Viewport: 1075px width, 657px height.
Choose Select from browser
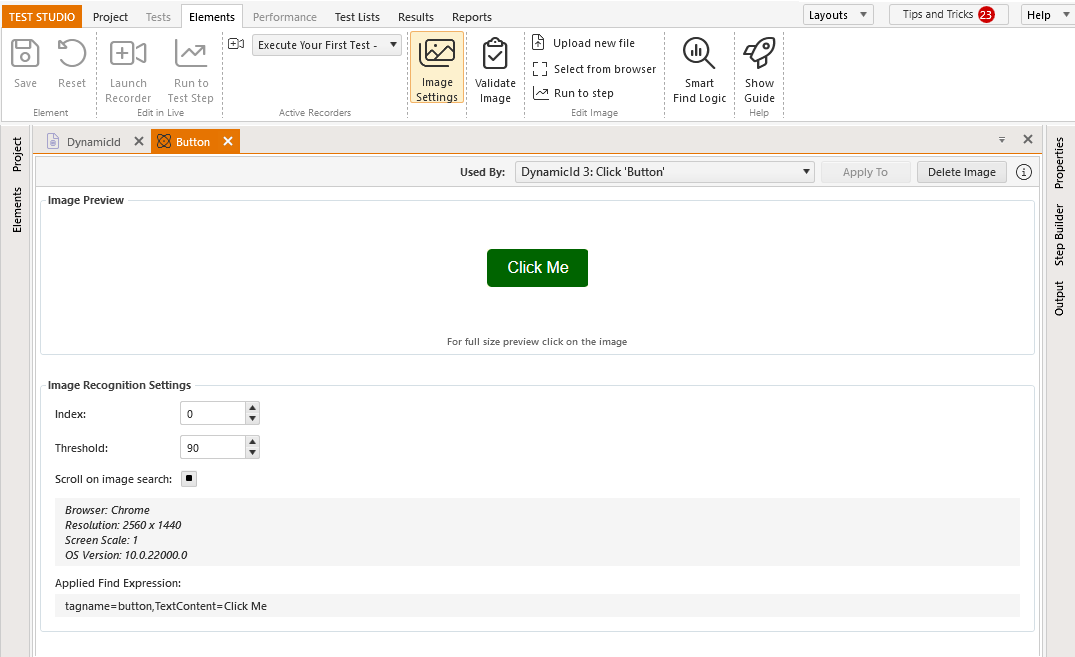[594, 69]
